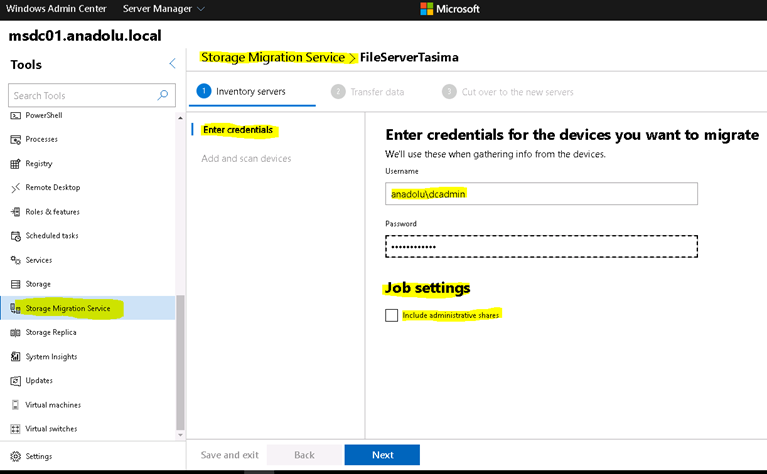The image size is (767, 474).
Task: Click the Next button
Action: (382, 455)
